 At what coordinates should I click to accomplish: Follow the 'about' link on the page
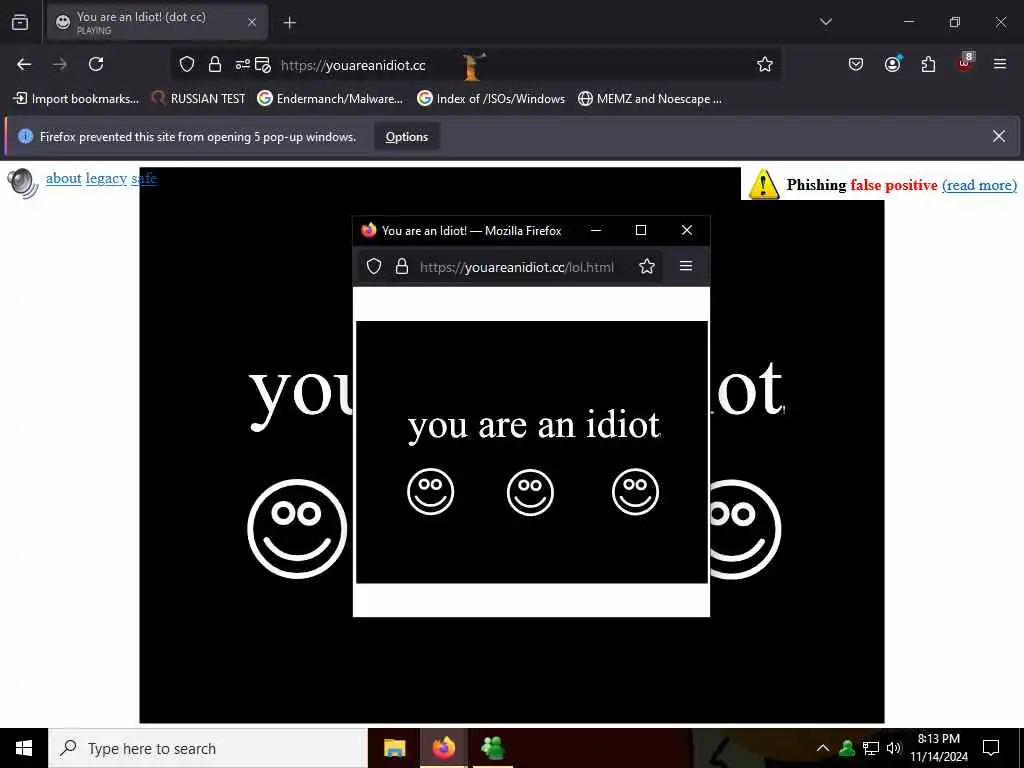point(63,178)
